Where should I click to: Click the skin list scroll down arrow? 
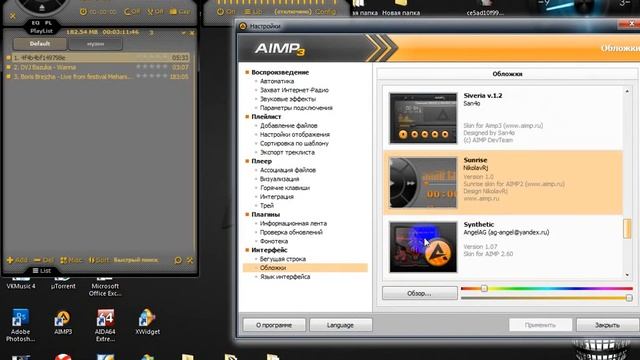point(627,275)
